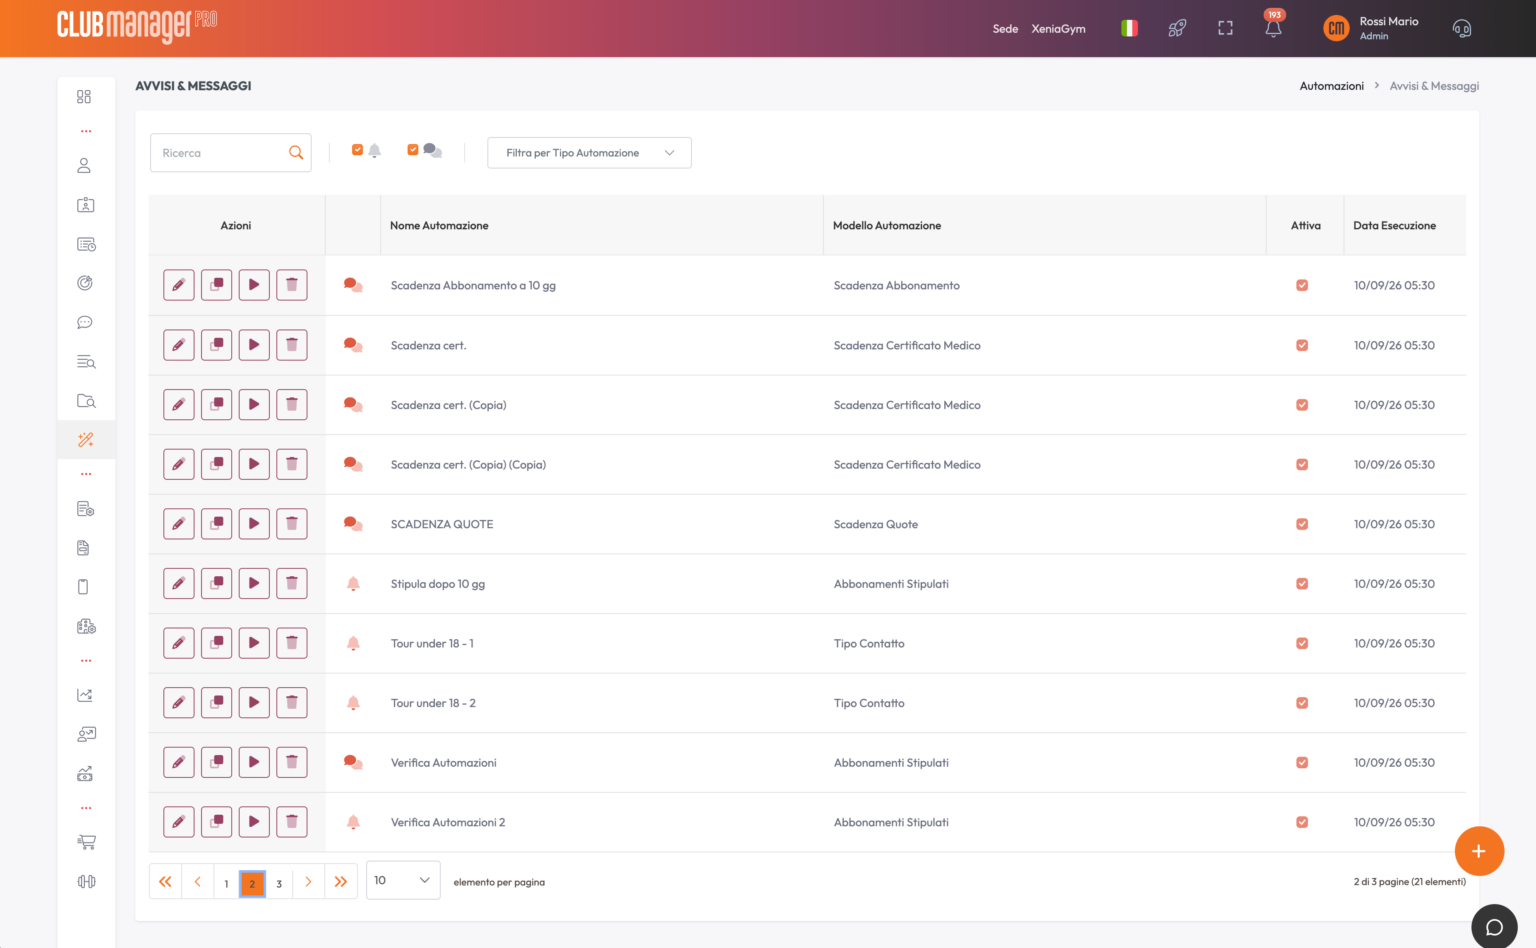Toggle Attiva for Tour under 18 - 1
1536x948 pixels.
point(1302,643)
